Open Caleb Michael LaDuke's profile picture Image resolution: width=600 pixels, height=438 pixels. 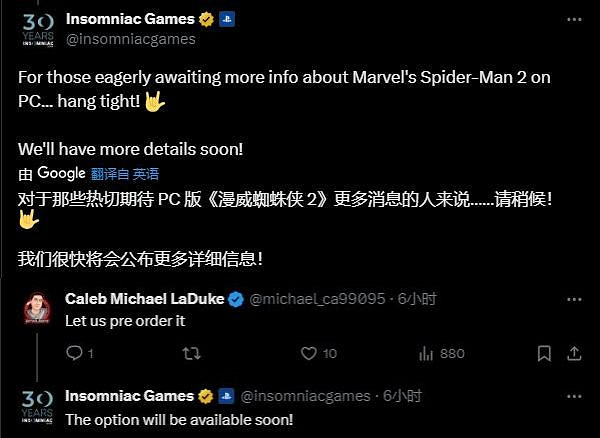coord(37,309)
